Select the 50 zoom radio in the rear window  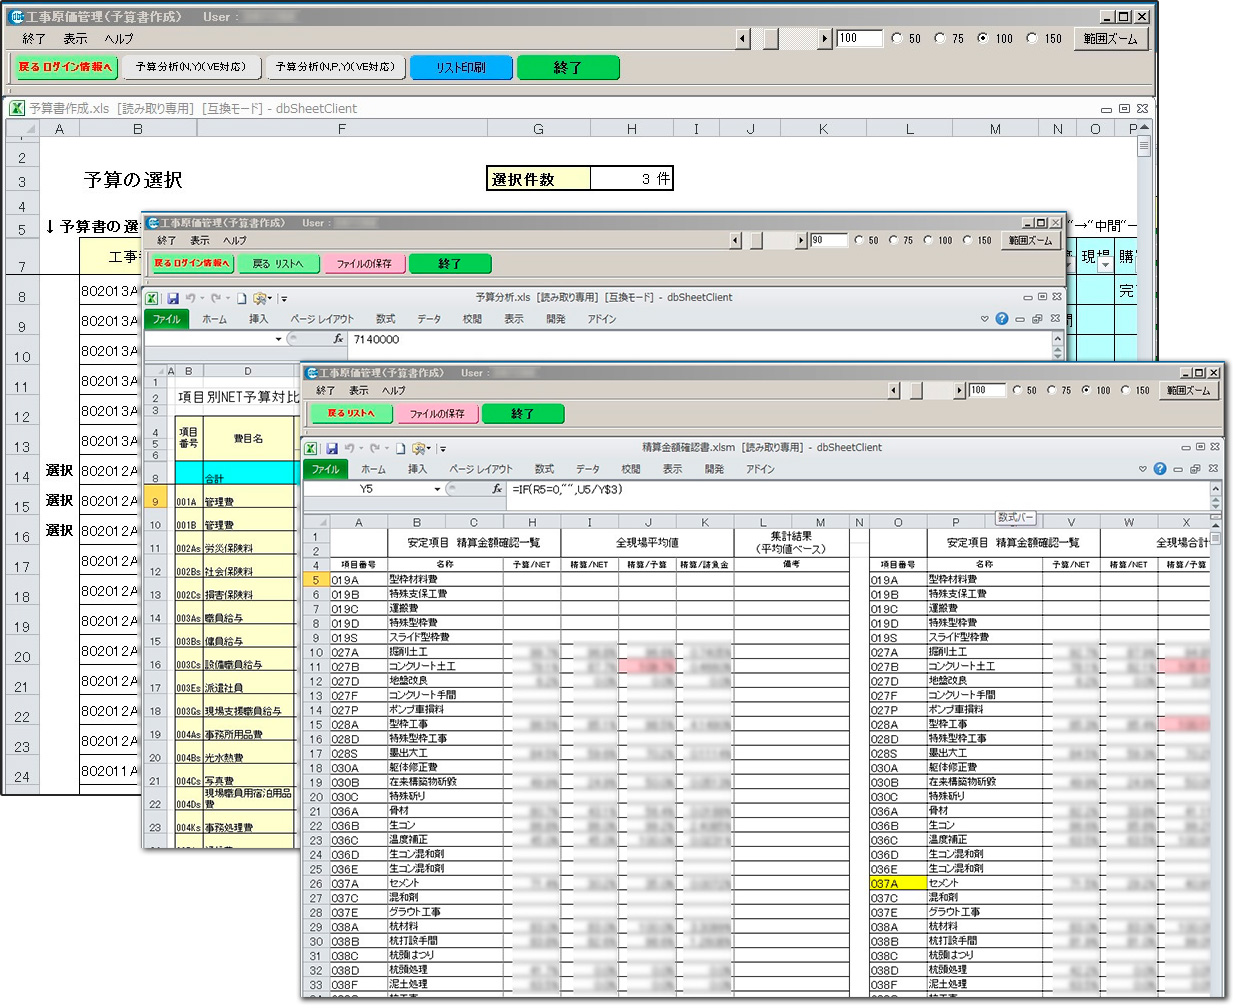pos(897,38)
